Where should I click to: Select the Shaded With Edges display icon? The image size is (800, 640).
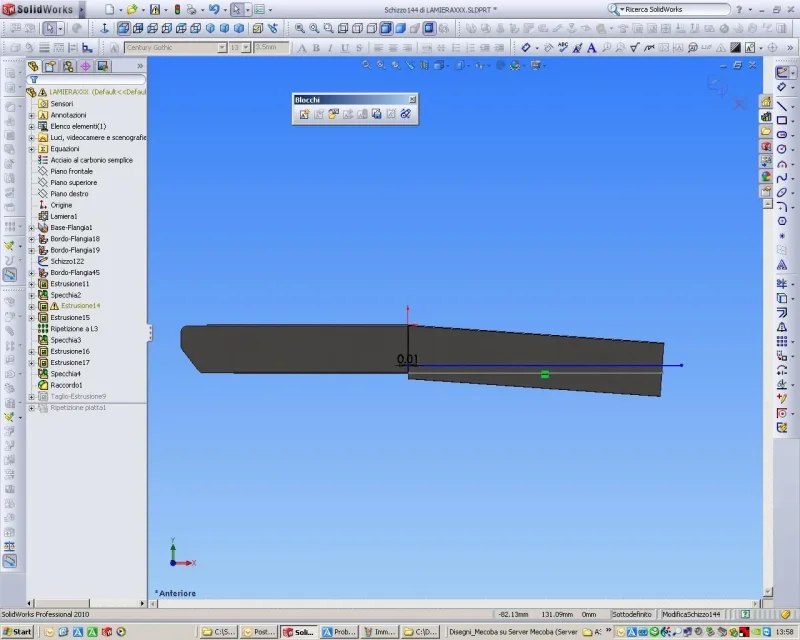click(x=386, y=28)
